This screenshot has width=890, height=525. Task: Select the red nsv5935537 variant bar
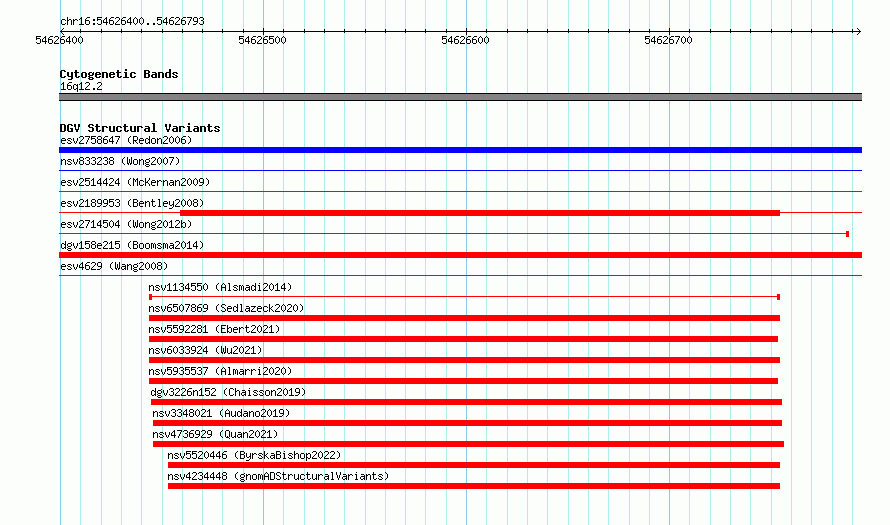(463, 381)
